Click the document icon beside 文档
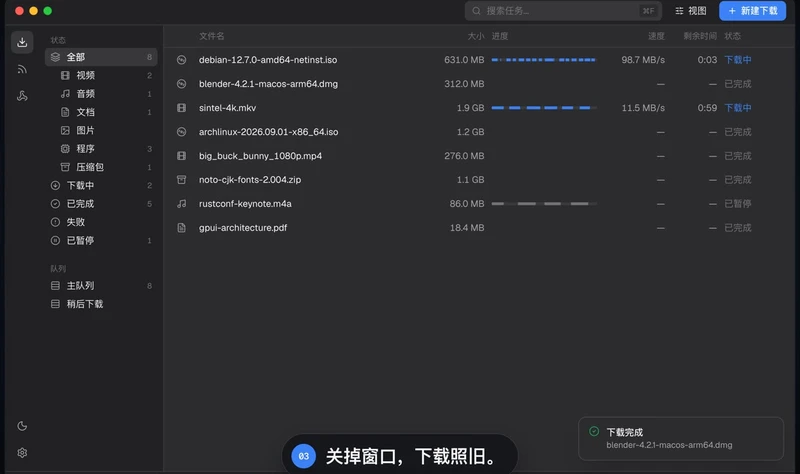Viewport: 800px width, 474px height. tap(65, 112)
